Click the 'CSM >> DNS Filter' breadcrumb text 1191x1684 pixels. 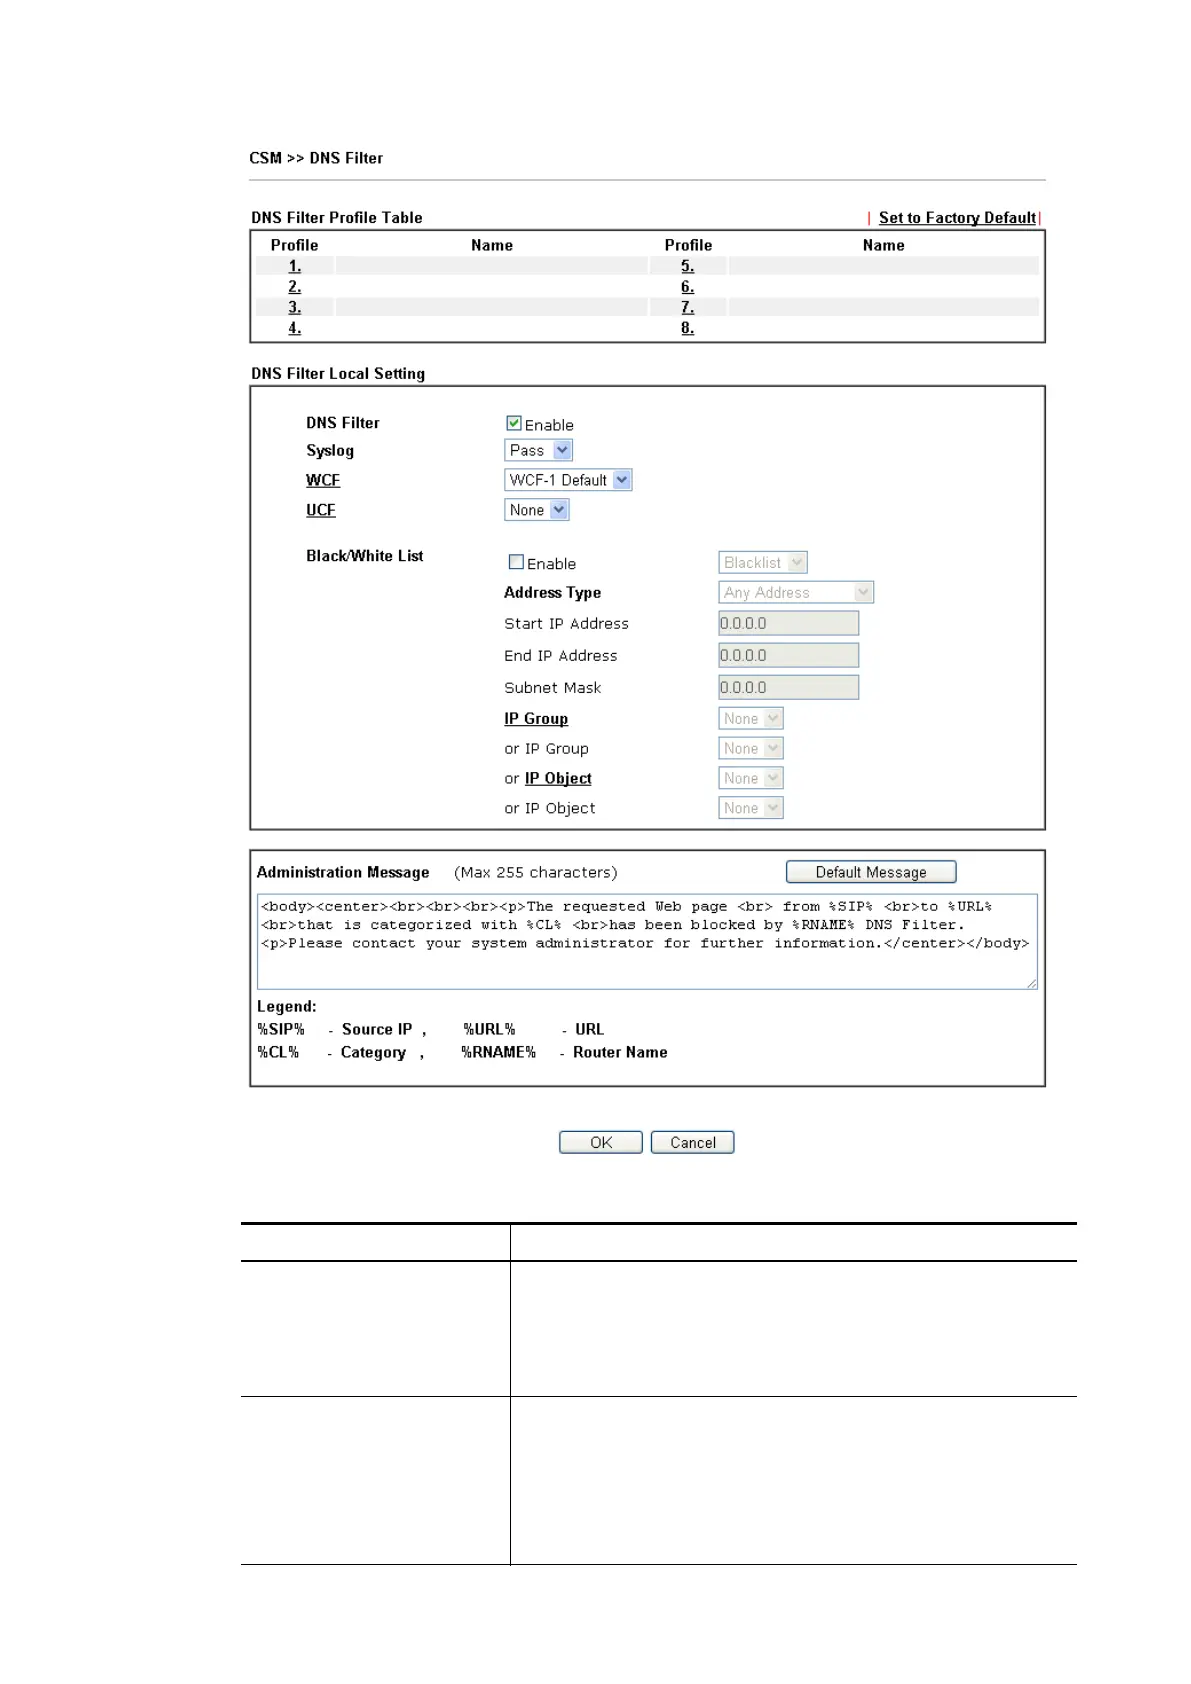(x=316, y=158)
